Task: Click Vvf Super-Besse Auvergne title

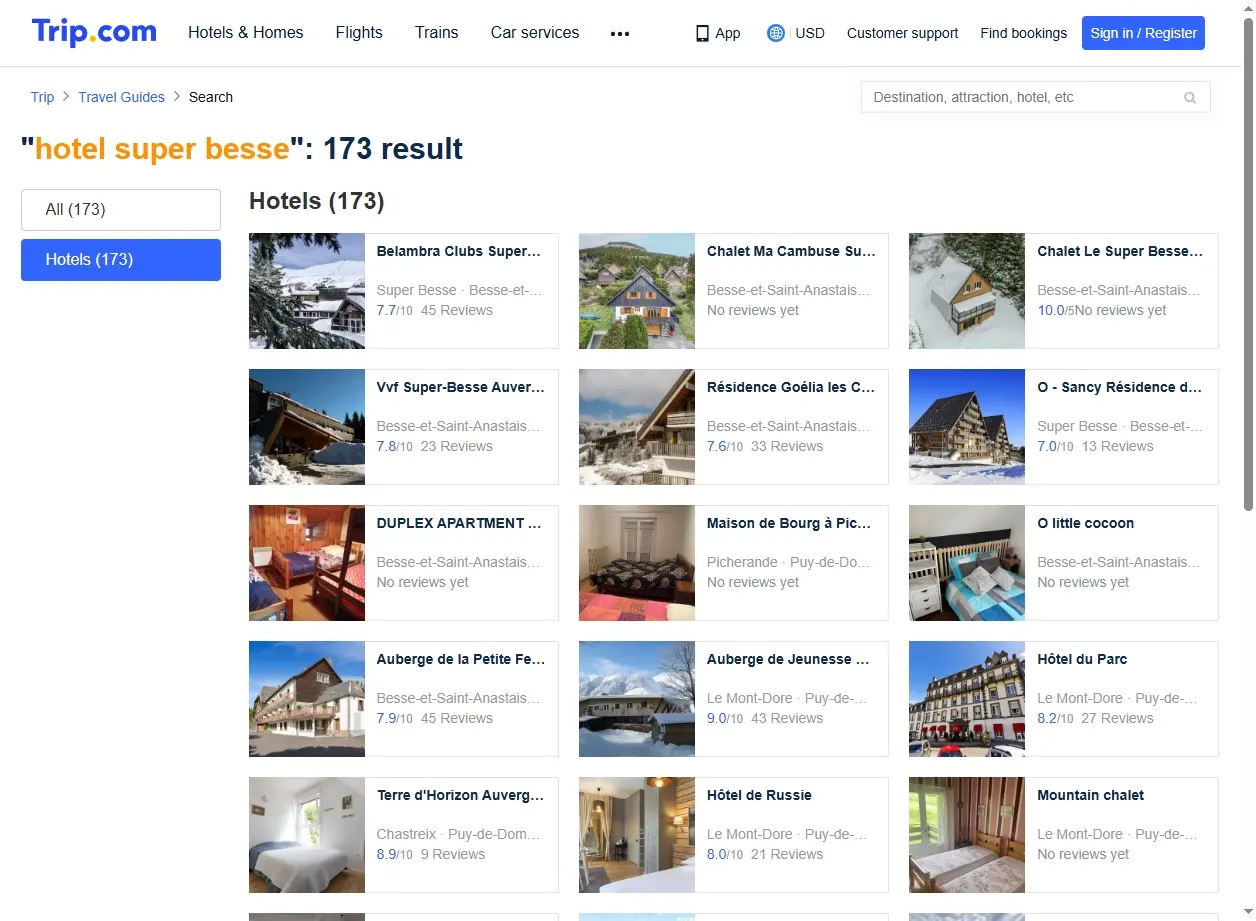Action: tap(460, 388)
